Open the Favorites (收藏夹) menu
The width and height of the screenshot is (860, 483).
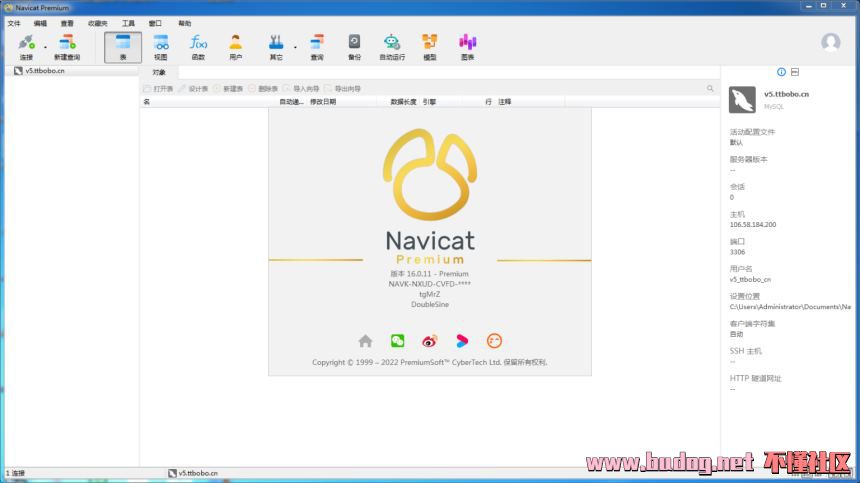pos(98,23)
